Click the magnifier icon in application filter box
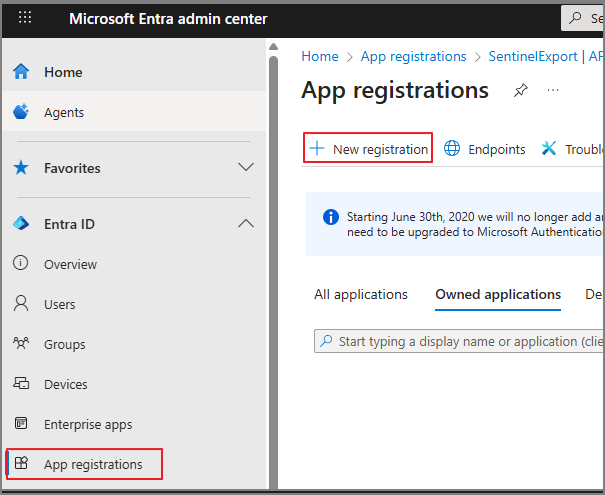Viewport: 605px width, 495px height. click(326, 341)
